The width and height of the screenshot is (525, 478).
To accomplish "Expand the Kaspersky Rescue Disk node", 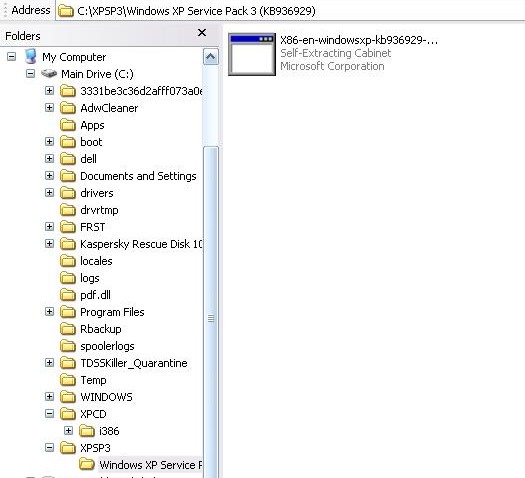I will [x=49, y=243].
